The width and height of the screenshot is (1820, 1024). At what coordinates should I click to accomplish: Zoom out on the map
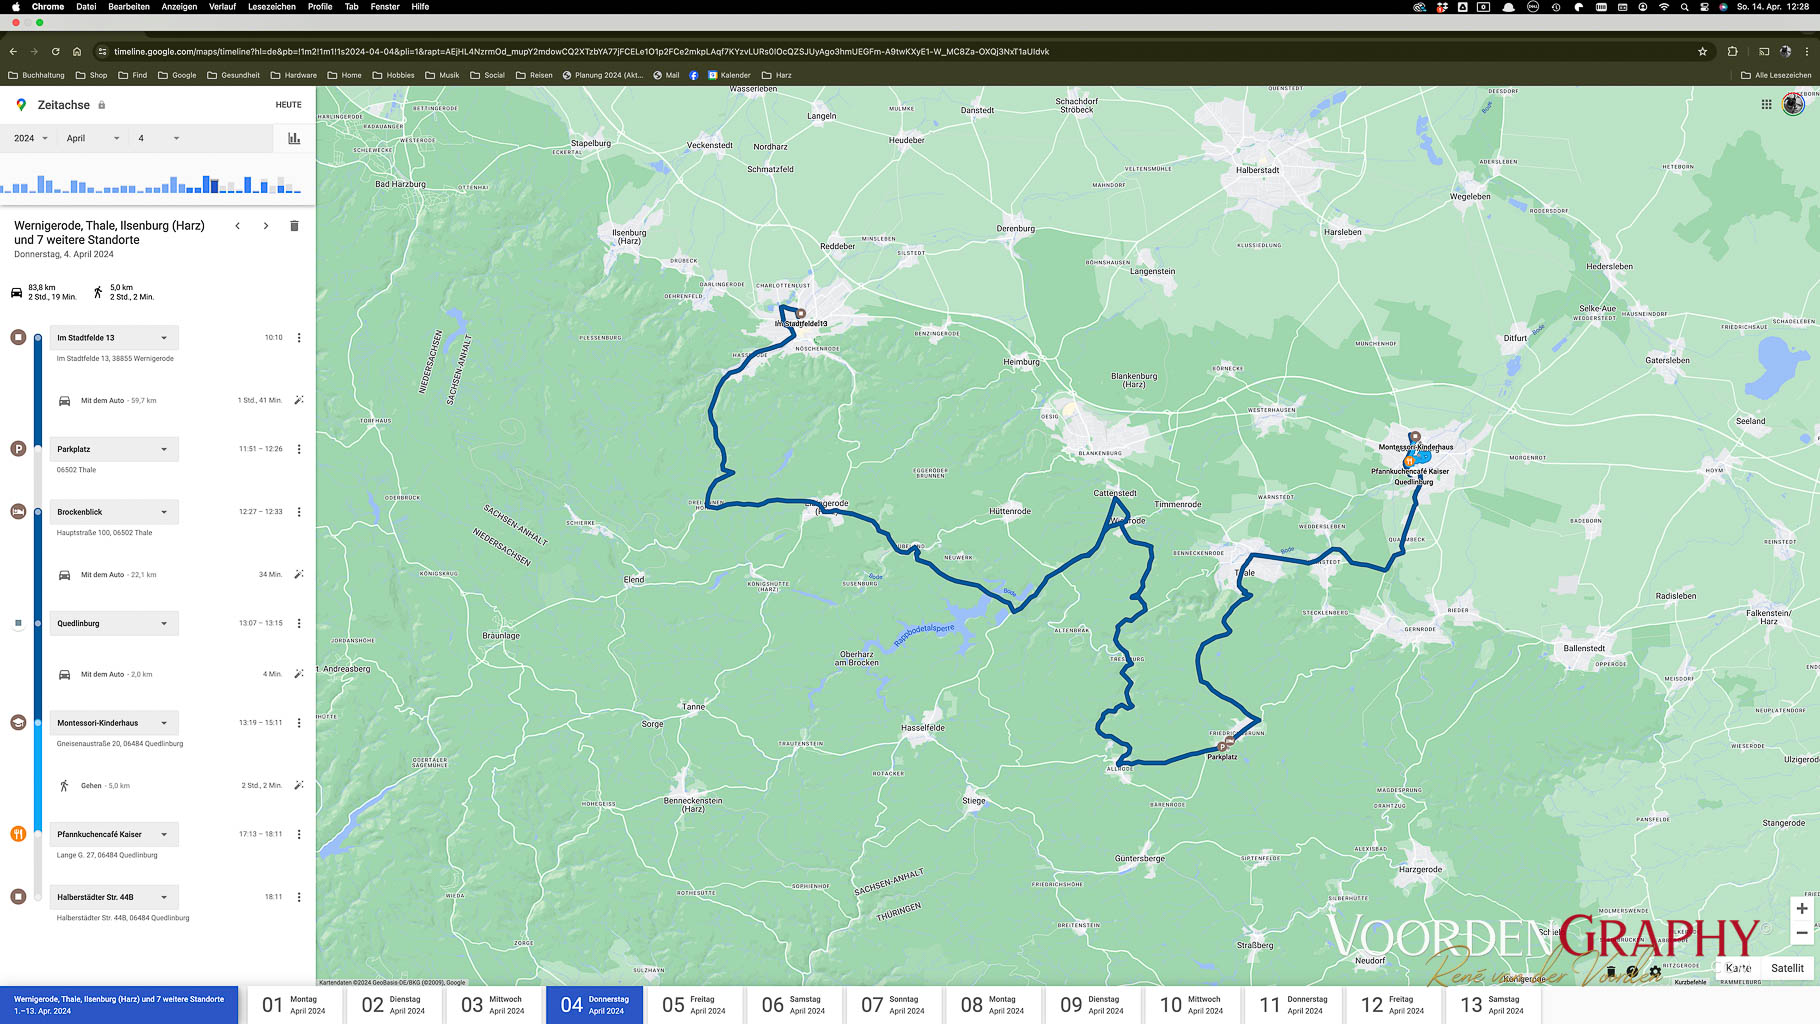(1802, 933)
